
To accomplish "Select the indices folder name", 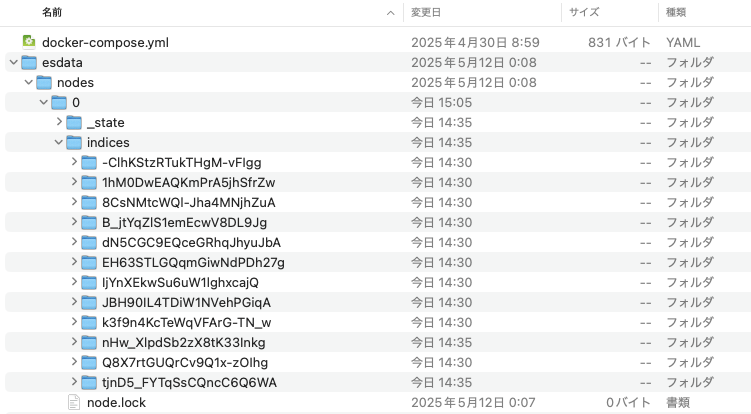I will [x=108, y=143].
